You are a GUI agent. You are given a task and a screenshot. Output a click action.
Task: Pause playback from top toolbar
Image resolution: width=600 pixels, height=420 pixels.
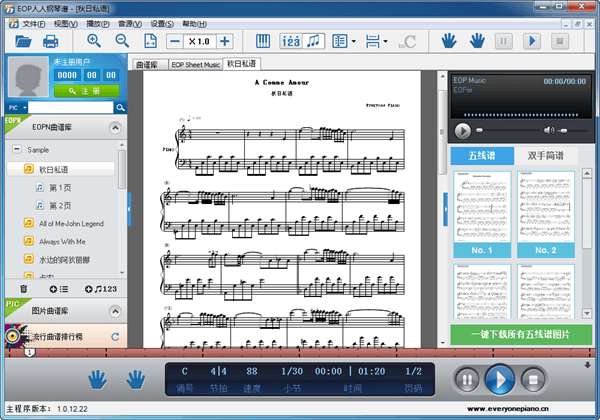click(x=504, y=41)
